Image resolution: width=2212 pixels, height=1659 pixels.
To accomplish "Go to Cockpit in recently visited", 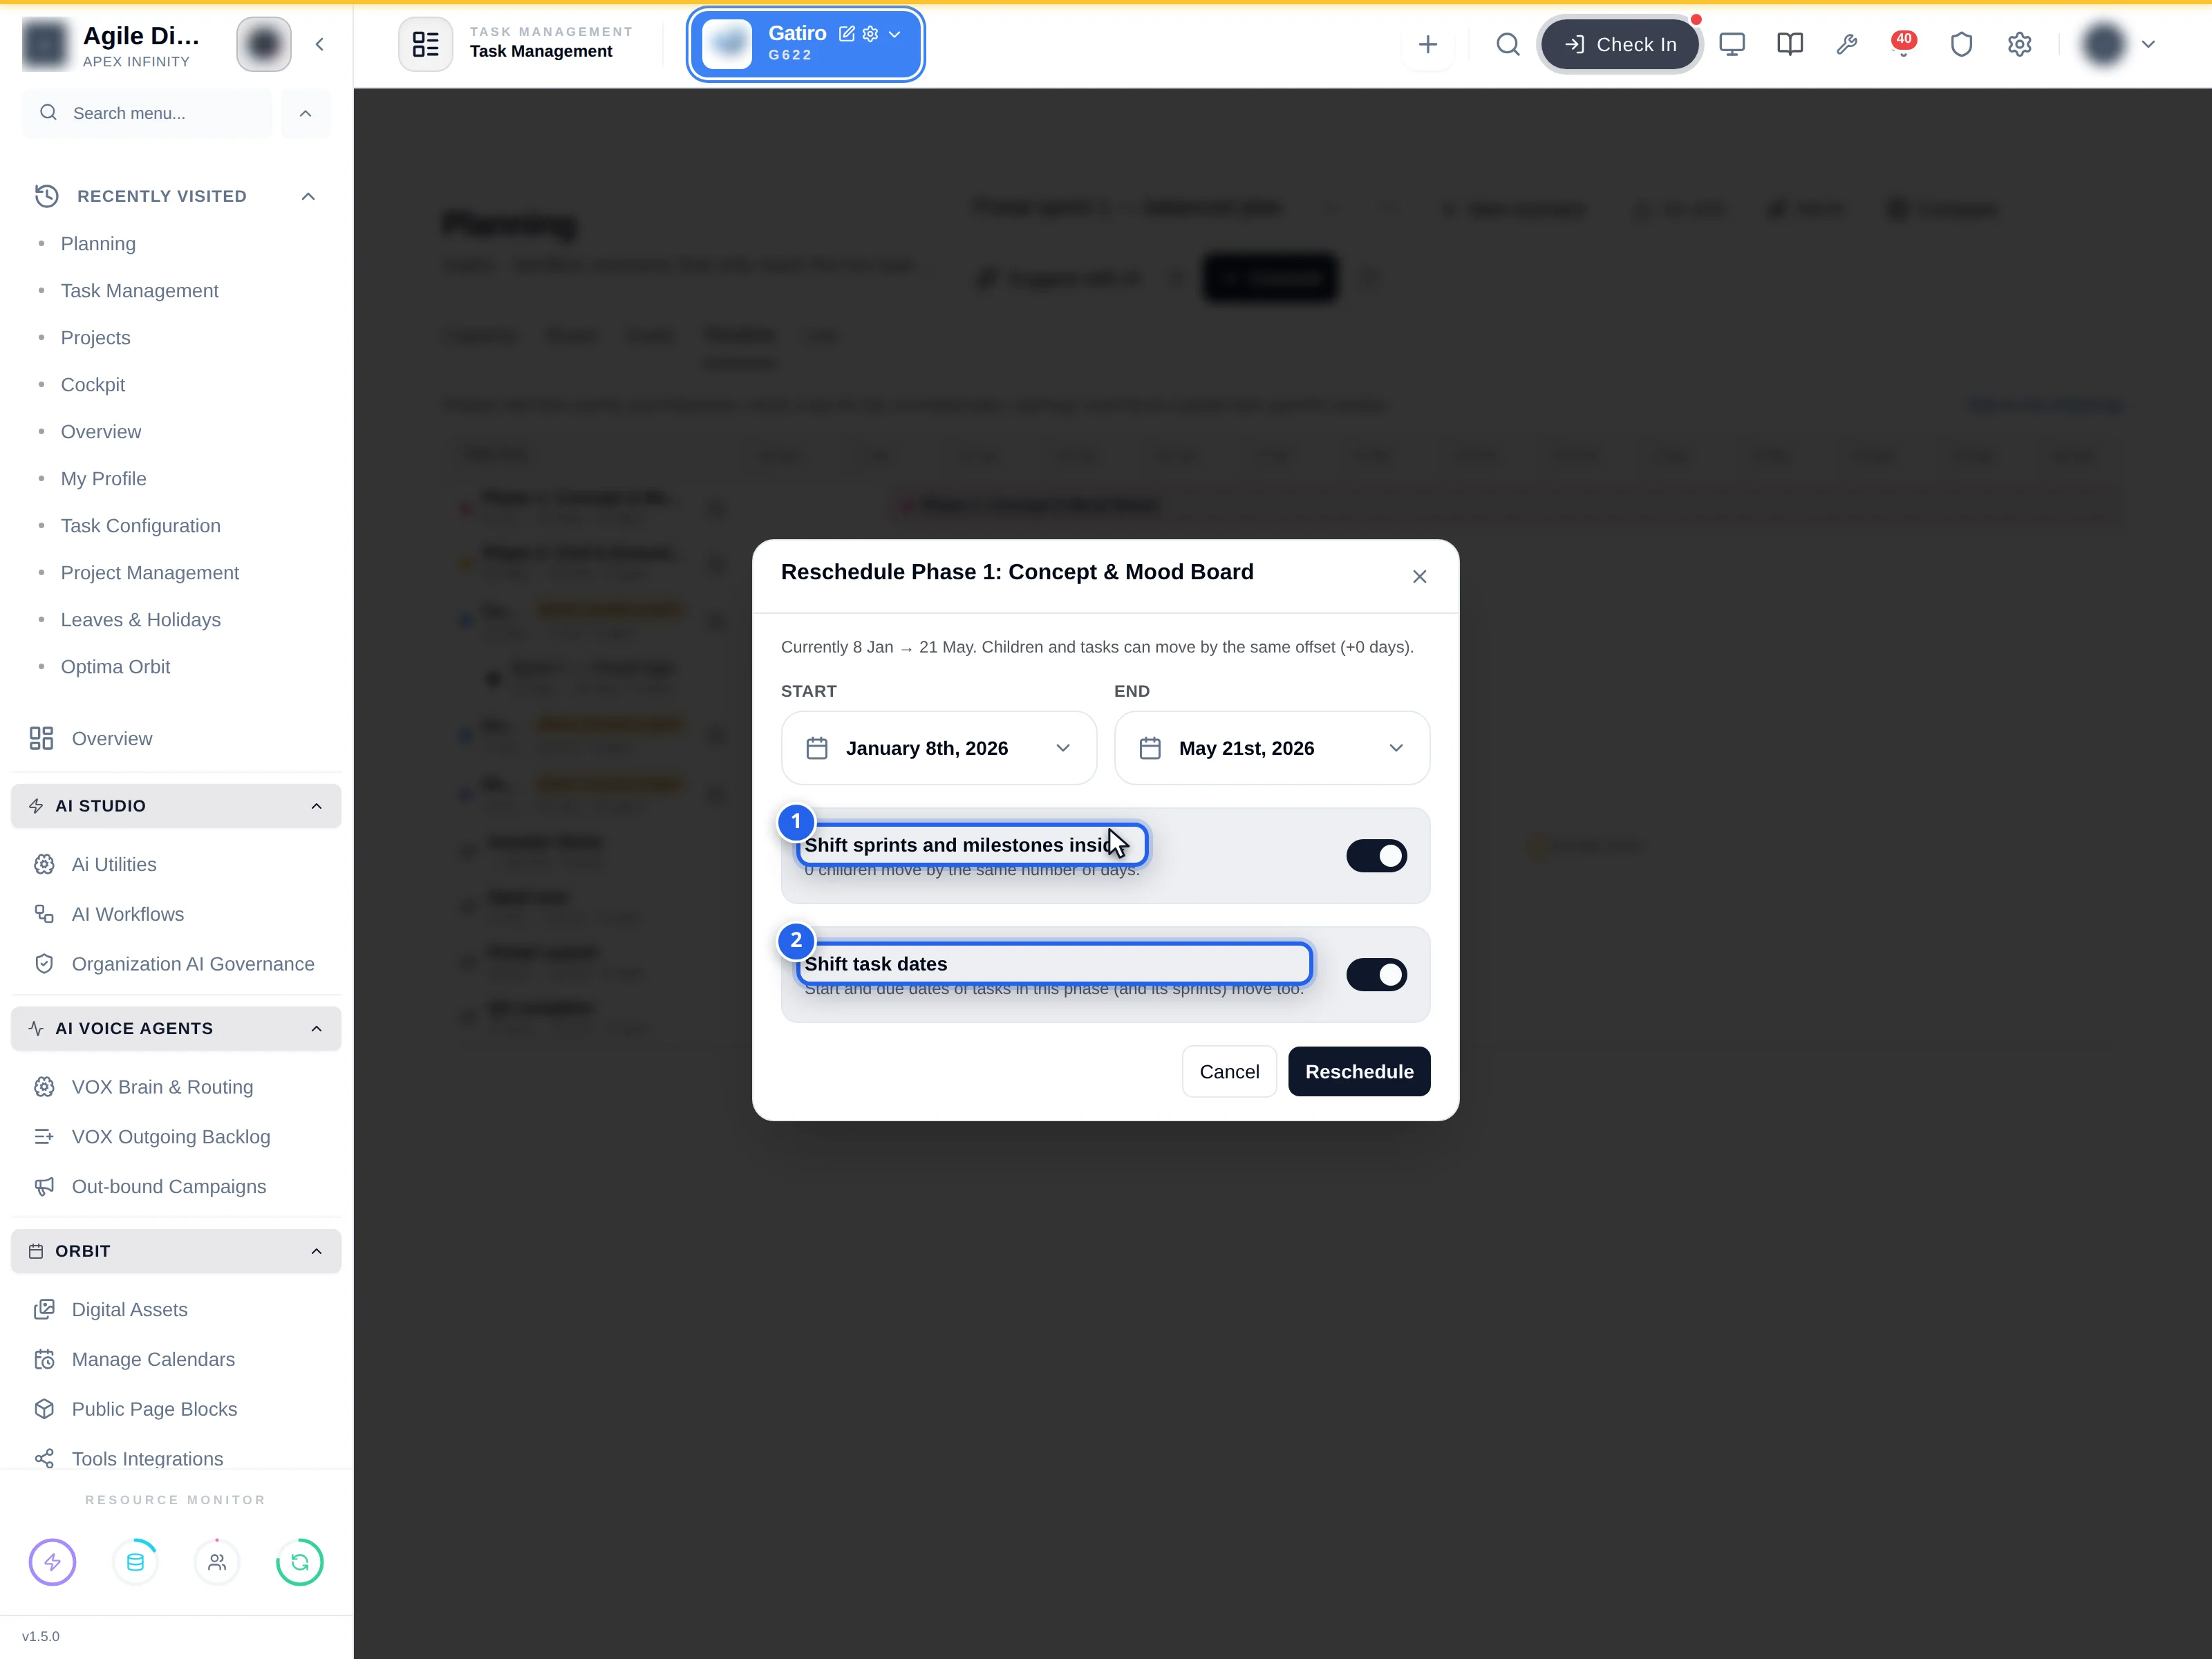I will point(93,385).
